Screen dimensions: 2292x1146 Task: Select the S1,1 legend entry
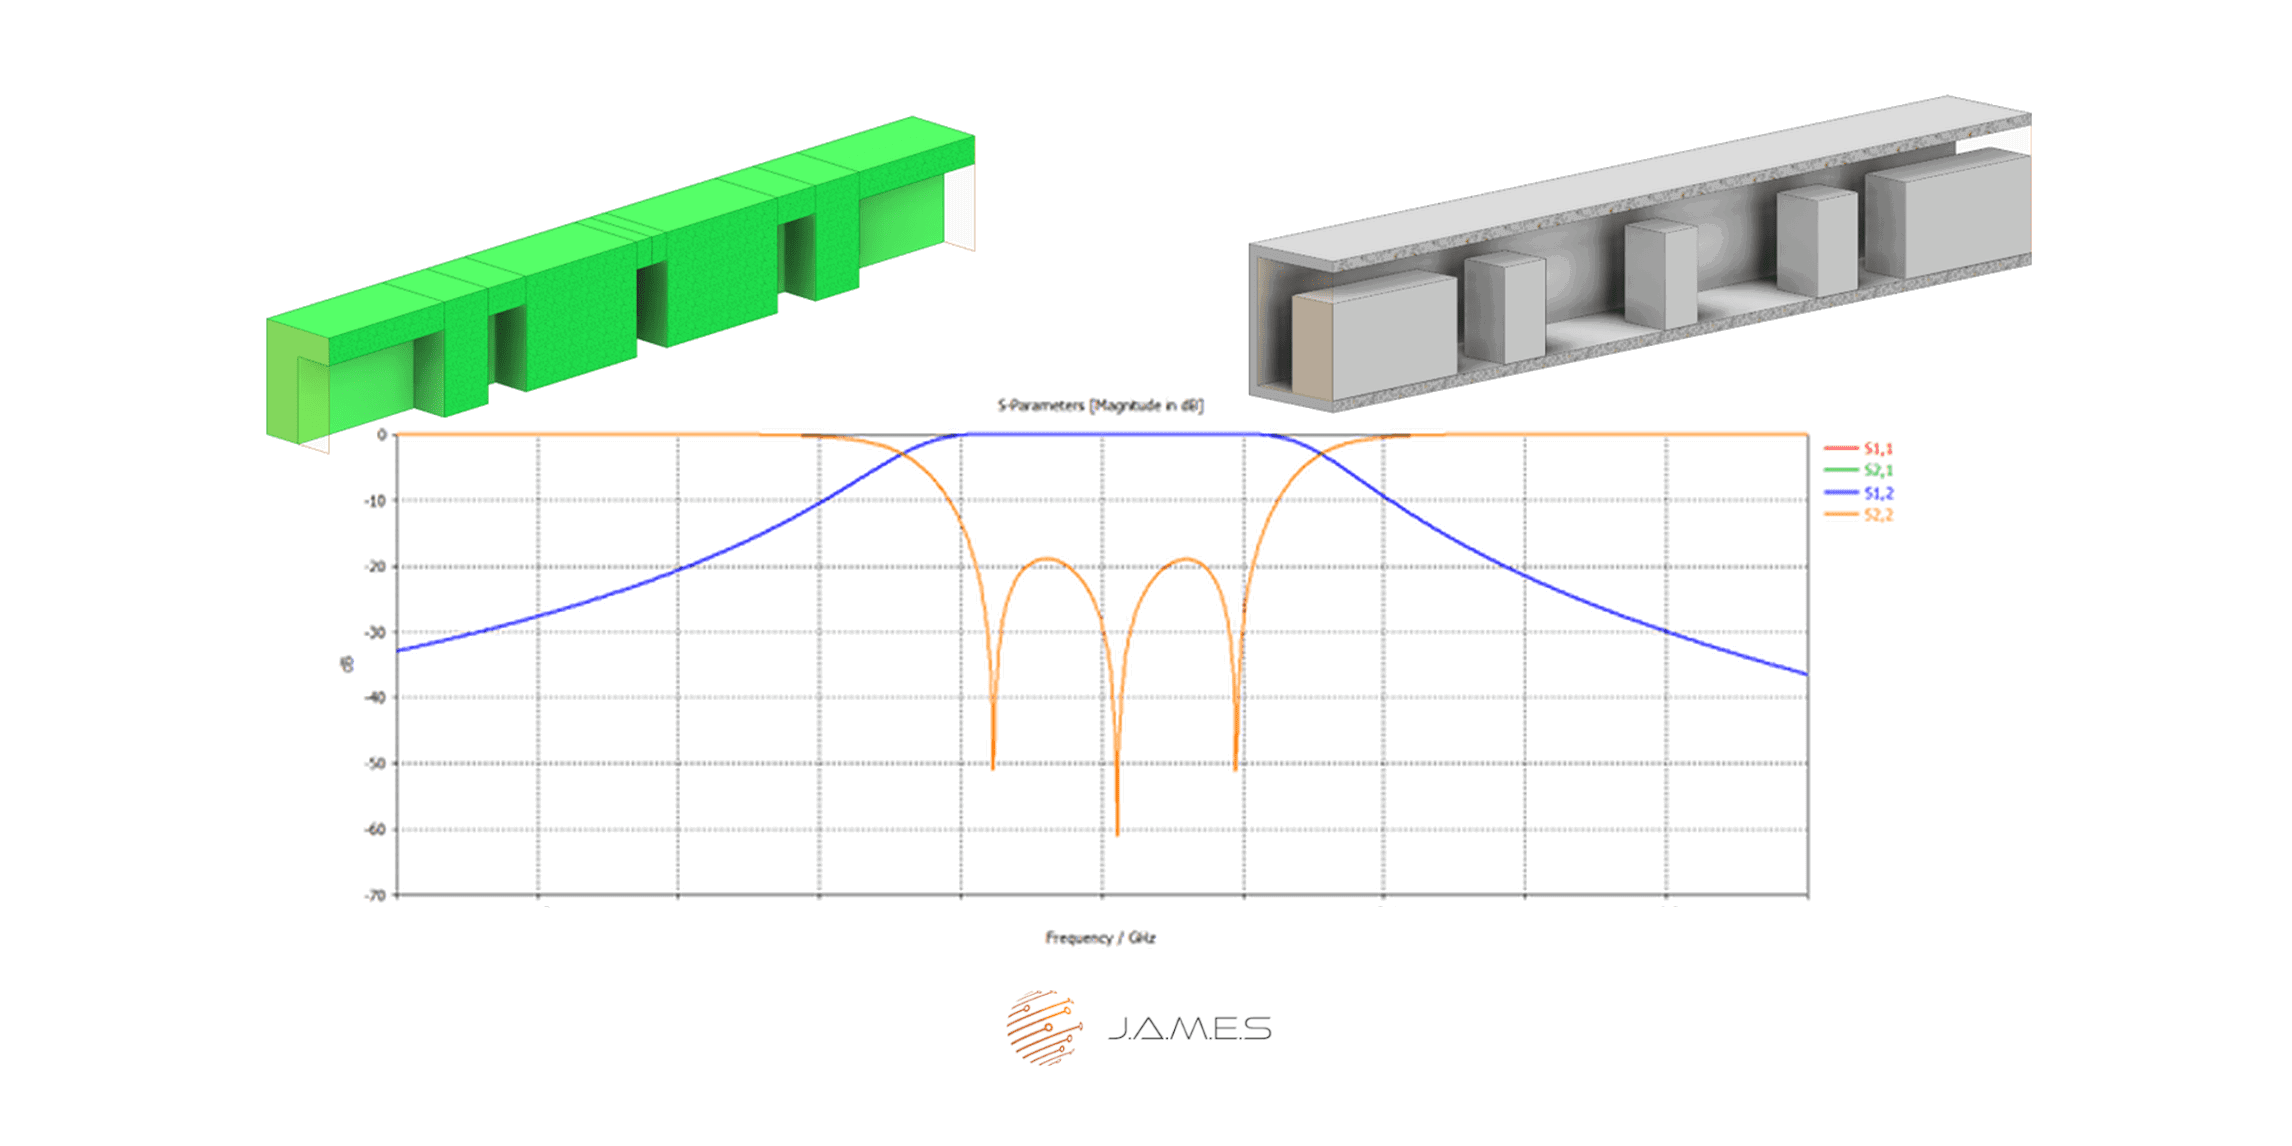tap(1859, 449)
